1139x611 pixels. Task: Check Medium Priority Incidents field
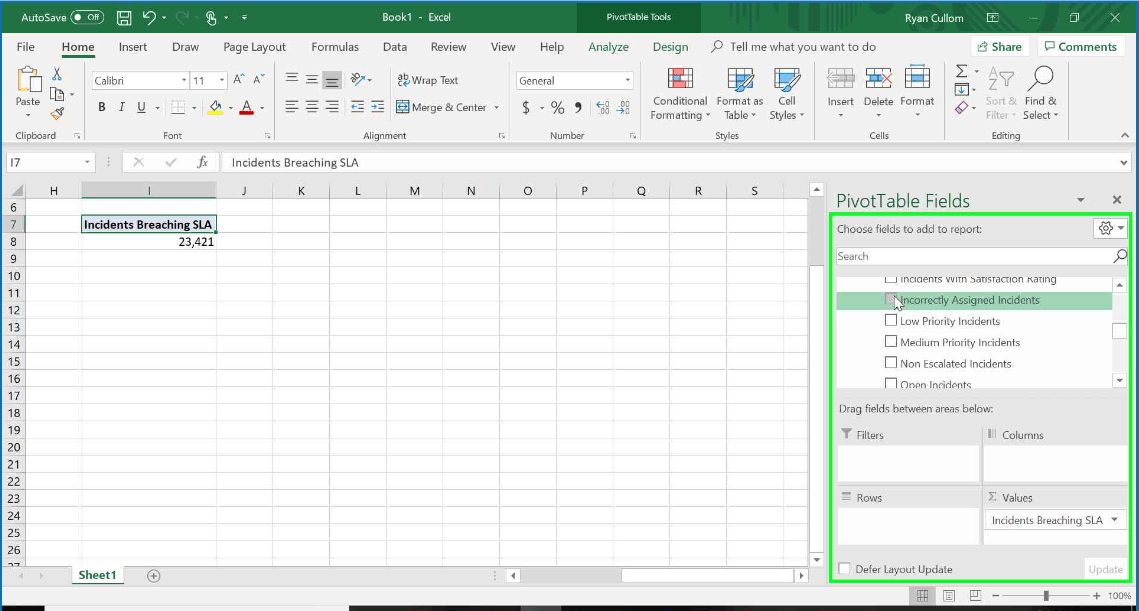pos(891,341)
